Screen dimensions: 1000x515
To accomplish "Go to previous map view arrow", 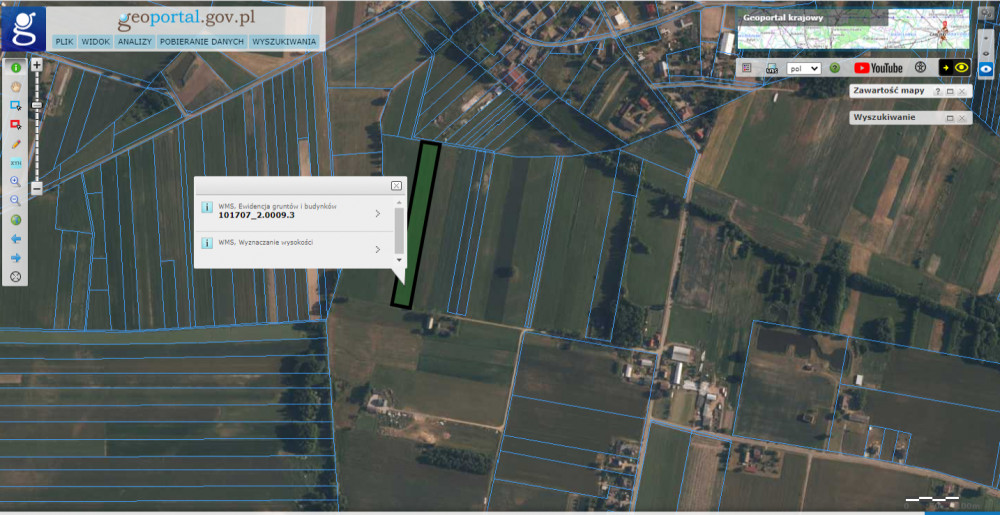I will 16,239.
